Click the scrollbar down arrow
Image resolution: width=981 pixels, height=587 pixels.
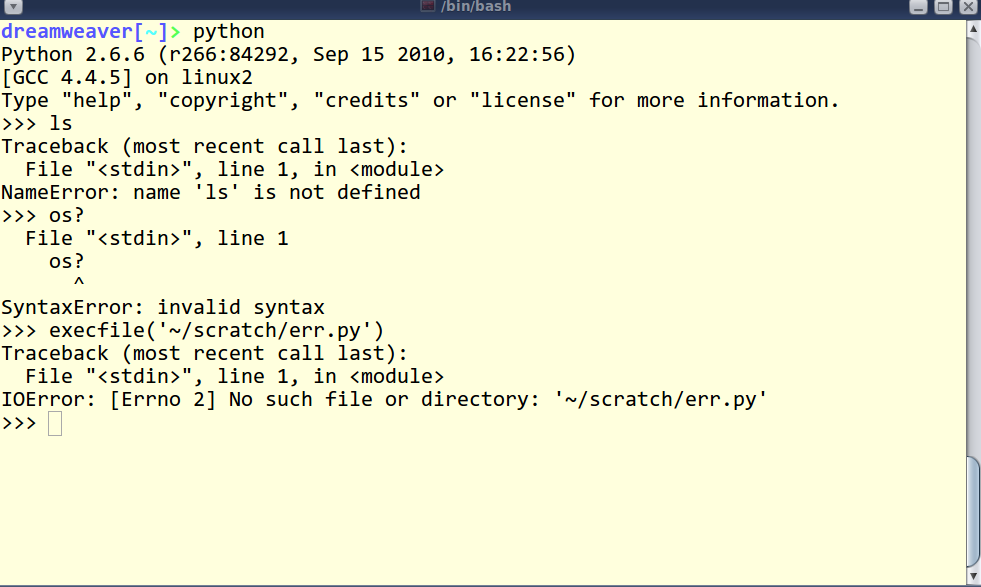973,576
